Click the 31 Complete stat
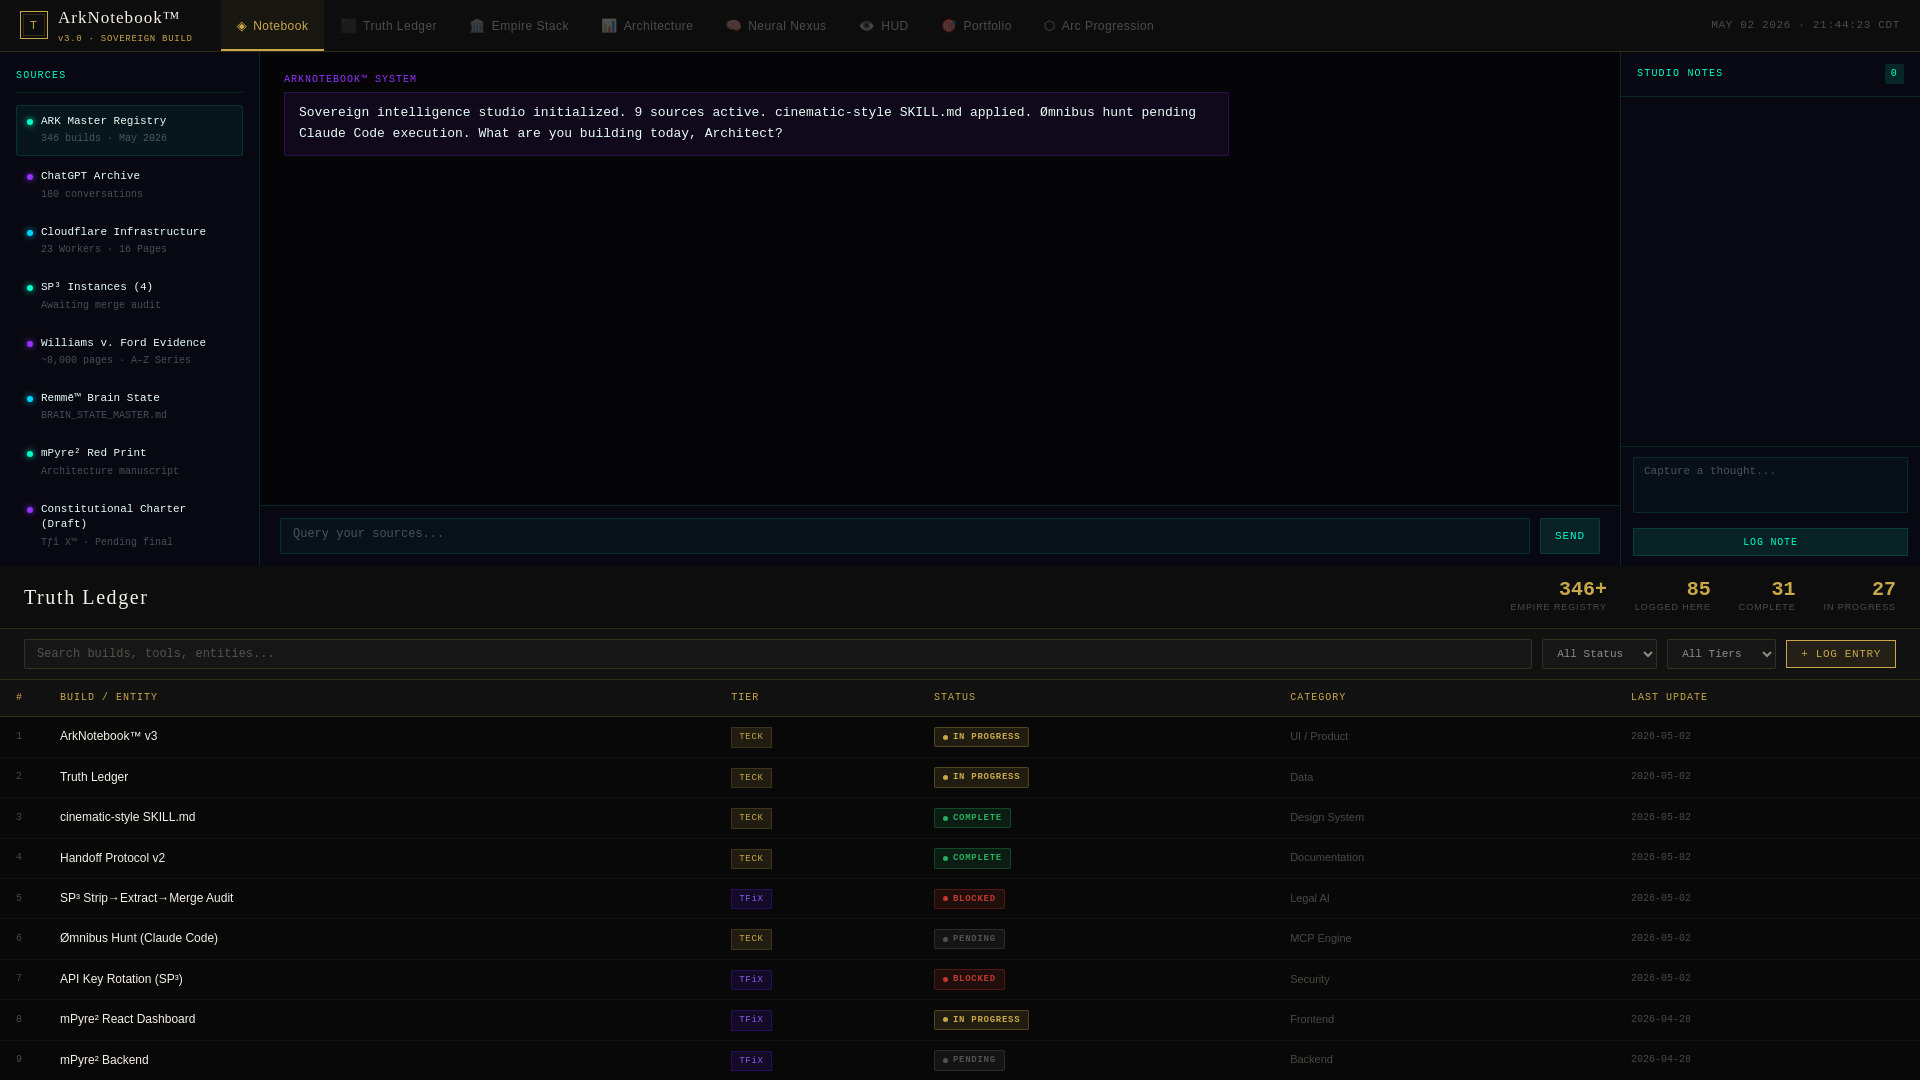Viewport: 1920px width, 1080px height. click(1767, 596)
